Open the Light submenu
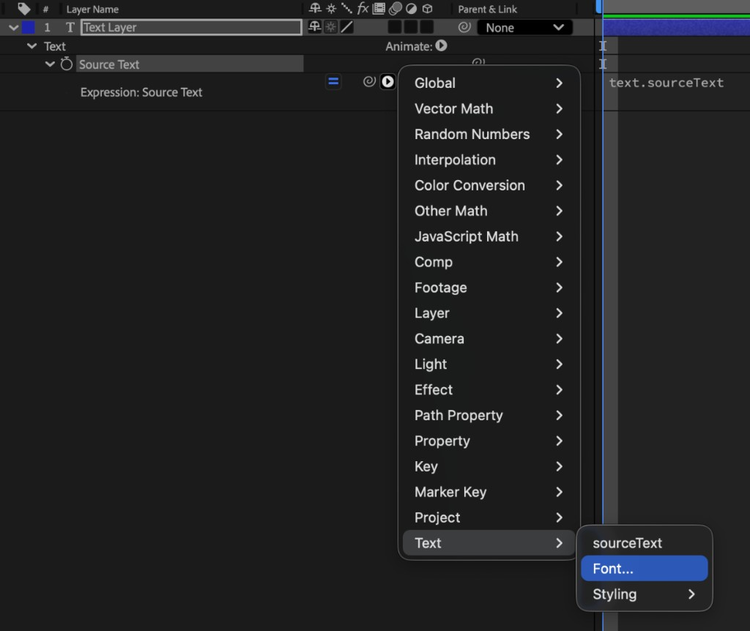This screenshot has width=750, height=631. pyautogui.click(x=488, y=365)
